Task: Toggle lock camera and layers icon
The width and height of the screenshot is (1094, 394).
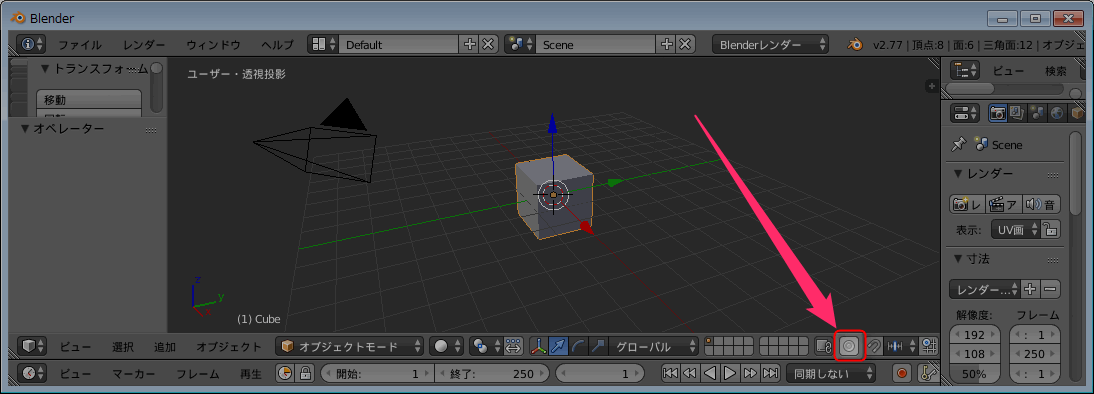Action: [823, 346]
